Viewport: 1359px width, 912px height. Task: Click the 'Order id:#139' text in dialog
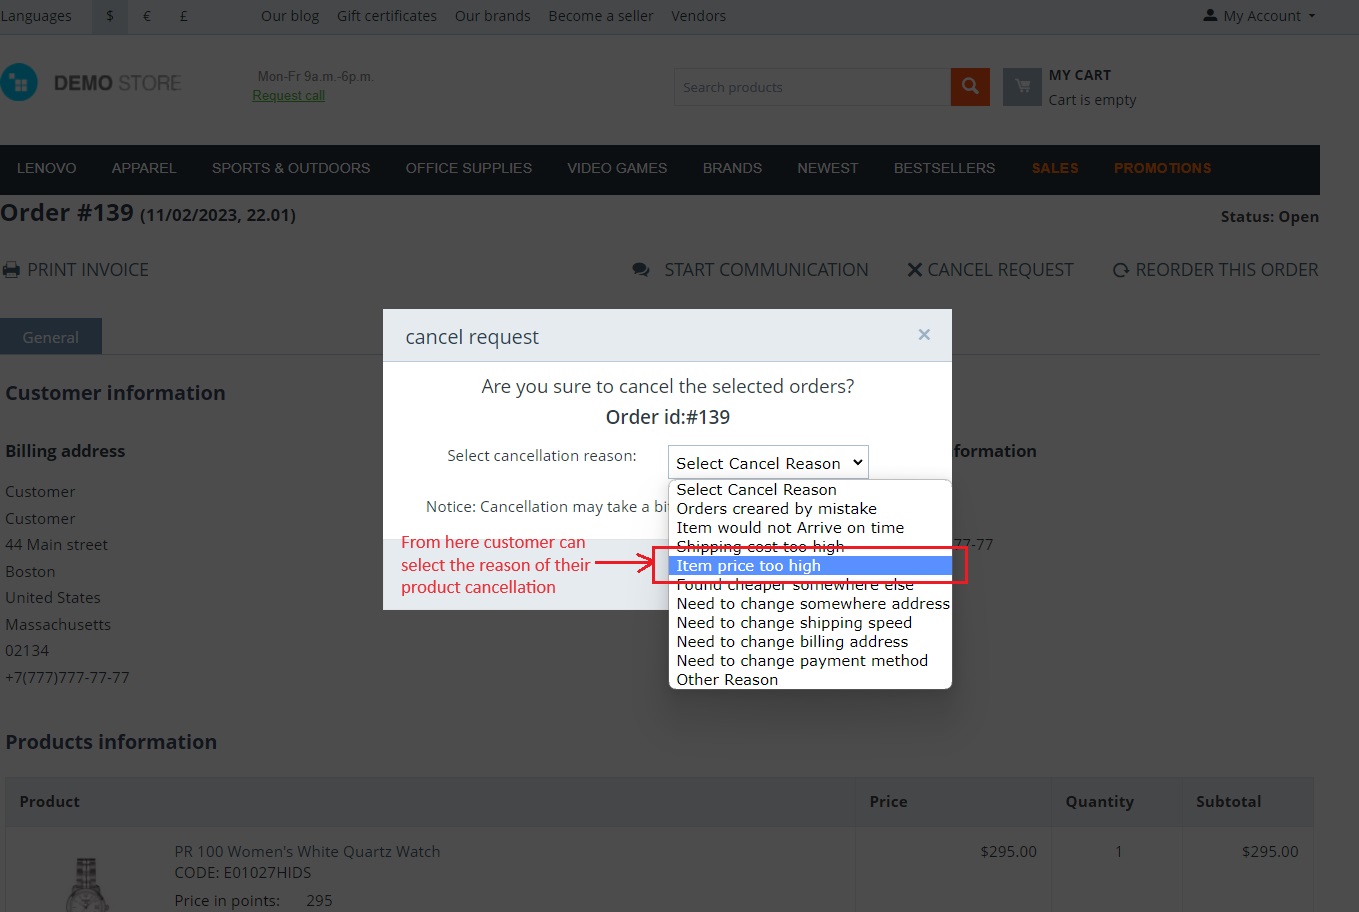click(x=668, y=417)
